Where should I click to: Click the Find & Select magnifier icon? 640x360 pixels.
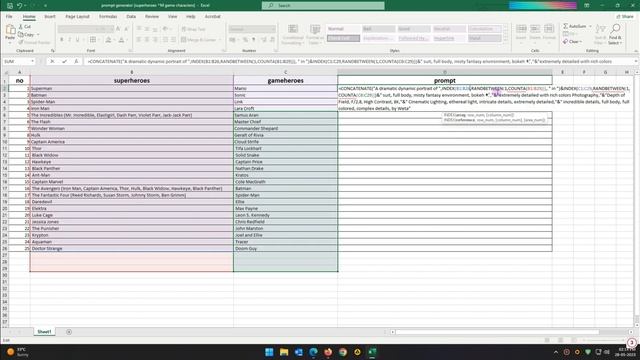tap(616, 29)
